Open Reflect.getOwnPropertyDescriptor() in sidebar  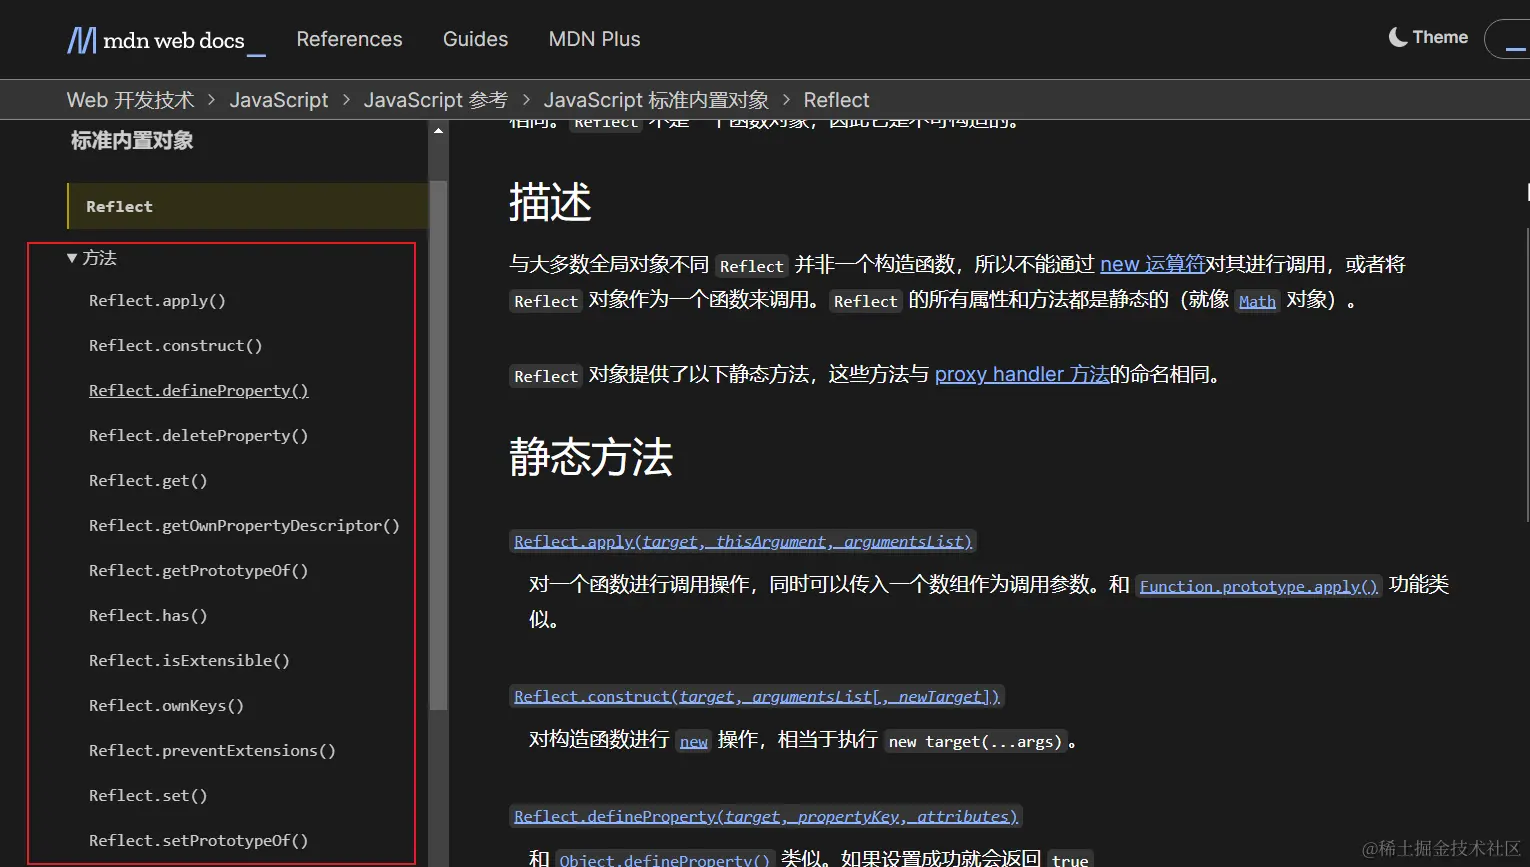[x=244, y=526]
